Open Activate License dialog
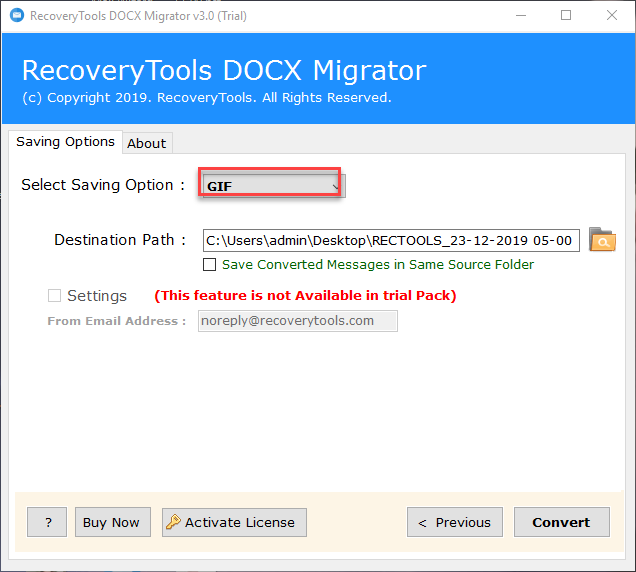Image resolution: width=636 pixels, height=572 pixels. click(234, 522)
